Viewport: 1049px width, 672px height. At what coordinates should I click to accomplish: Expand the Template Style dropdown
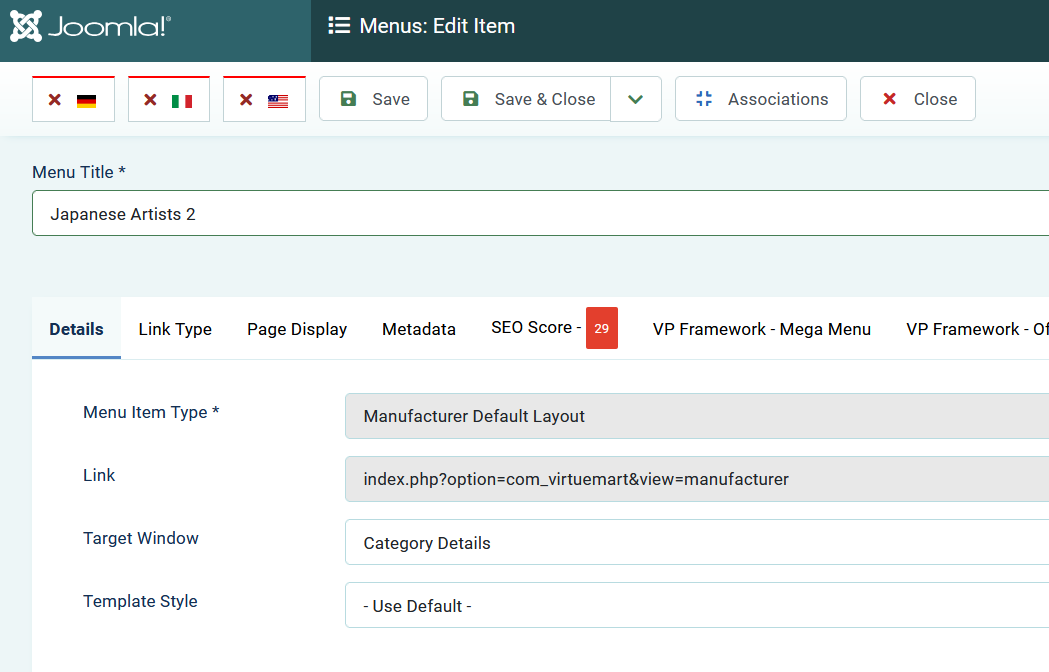696,606
